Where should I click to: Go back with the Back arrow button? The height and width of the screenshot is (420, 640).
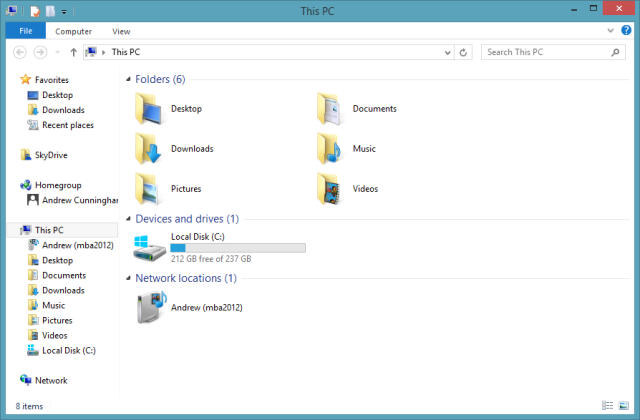[x=20, y=52]
